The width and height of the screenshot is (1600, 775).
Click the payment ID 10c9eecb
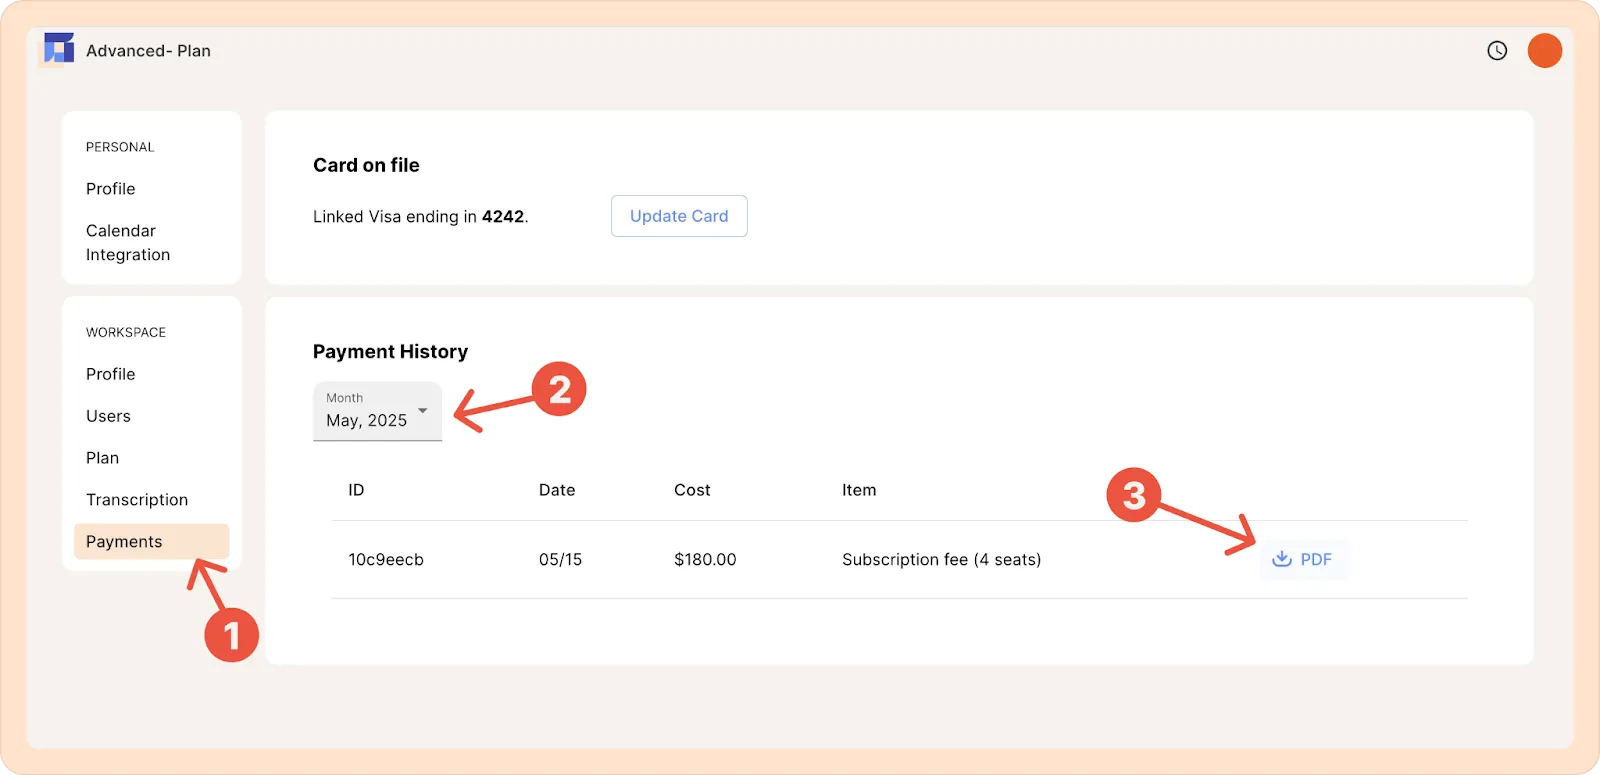click(386, 560)
